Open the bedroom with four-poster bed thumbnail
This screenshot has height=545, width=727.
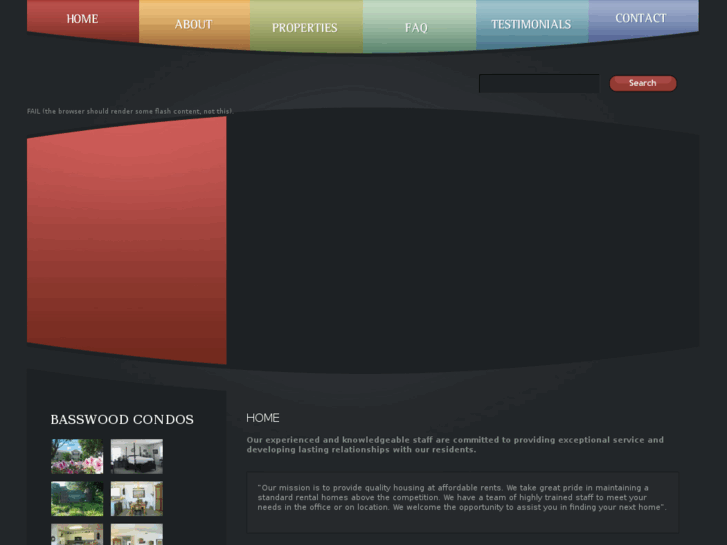tap(137, 456)
